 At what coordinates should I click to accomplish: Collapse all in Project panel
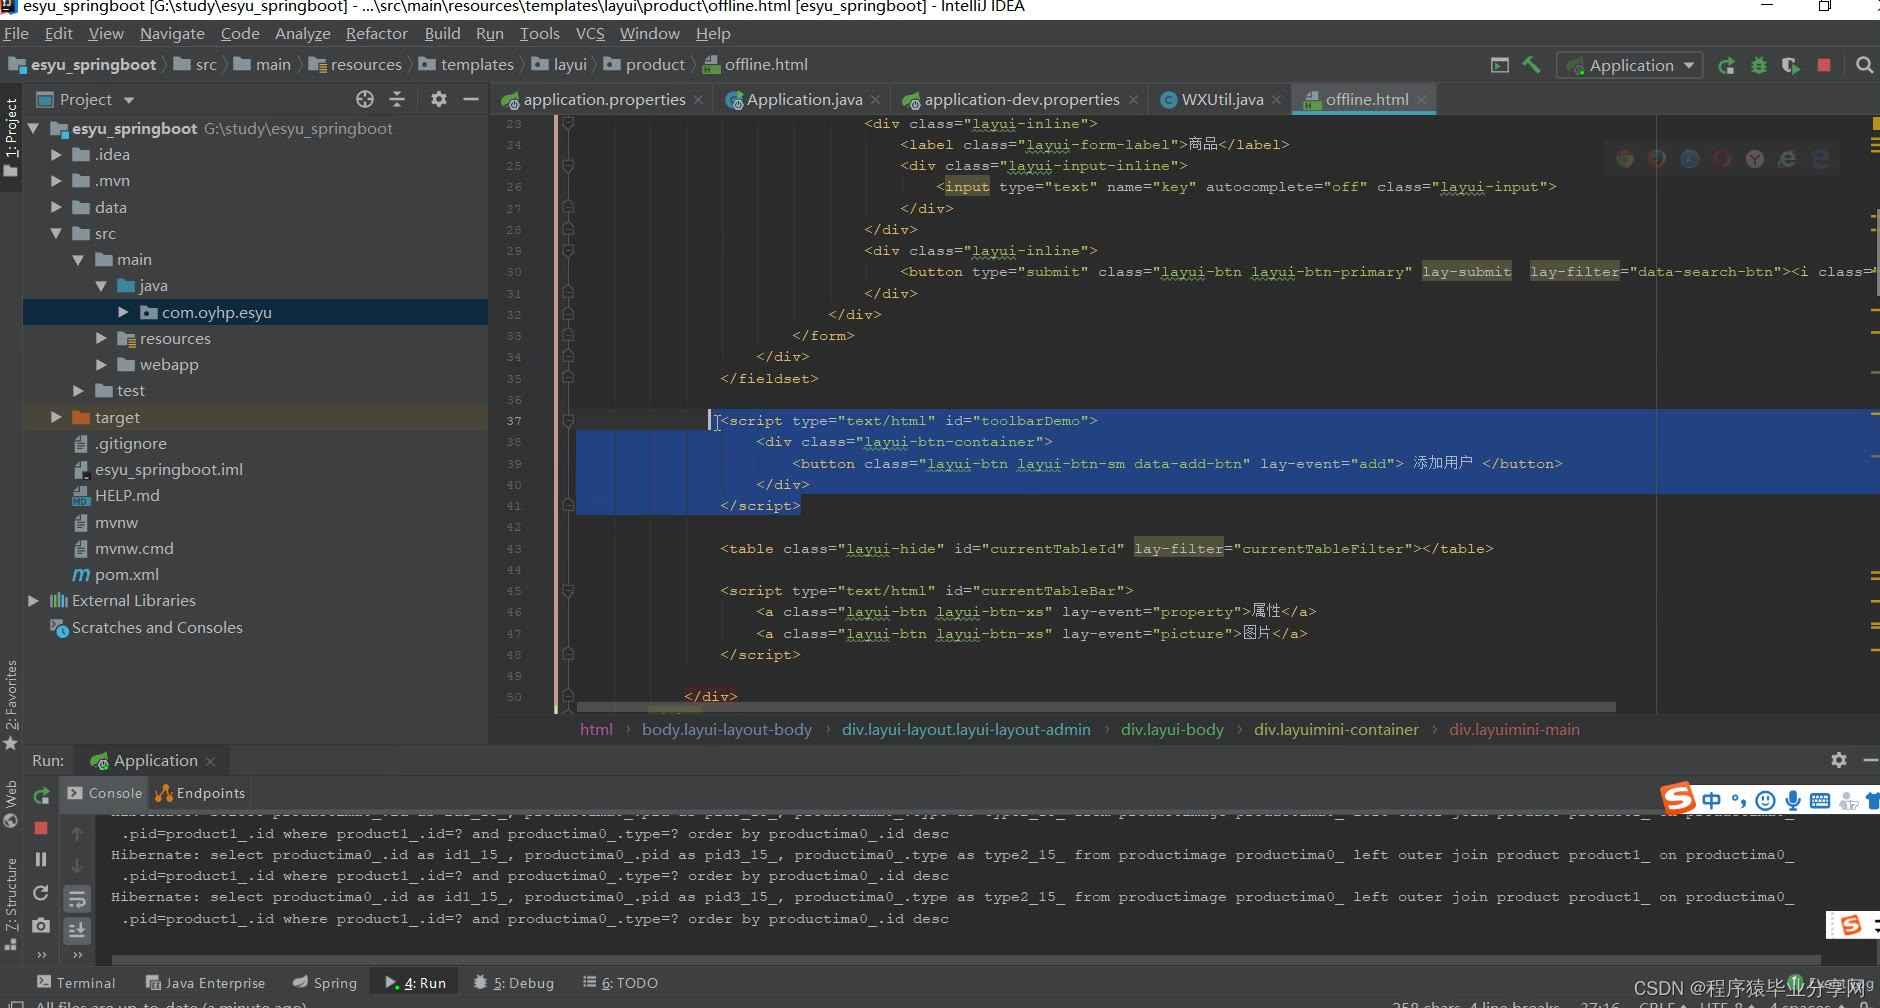397,99
